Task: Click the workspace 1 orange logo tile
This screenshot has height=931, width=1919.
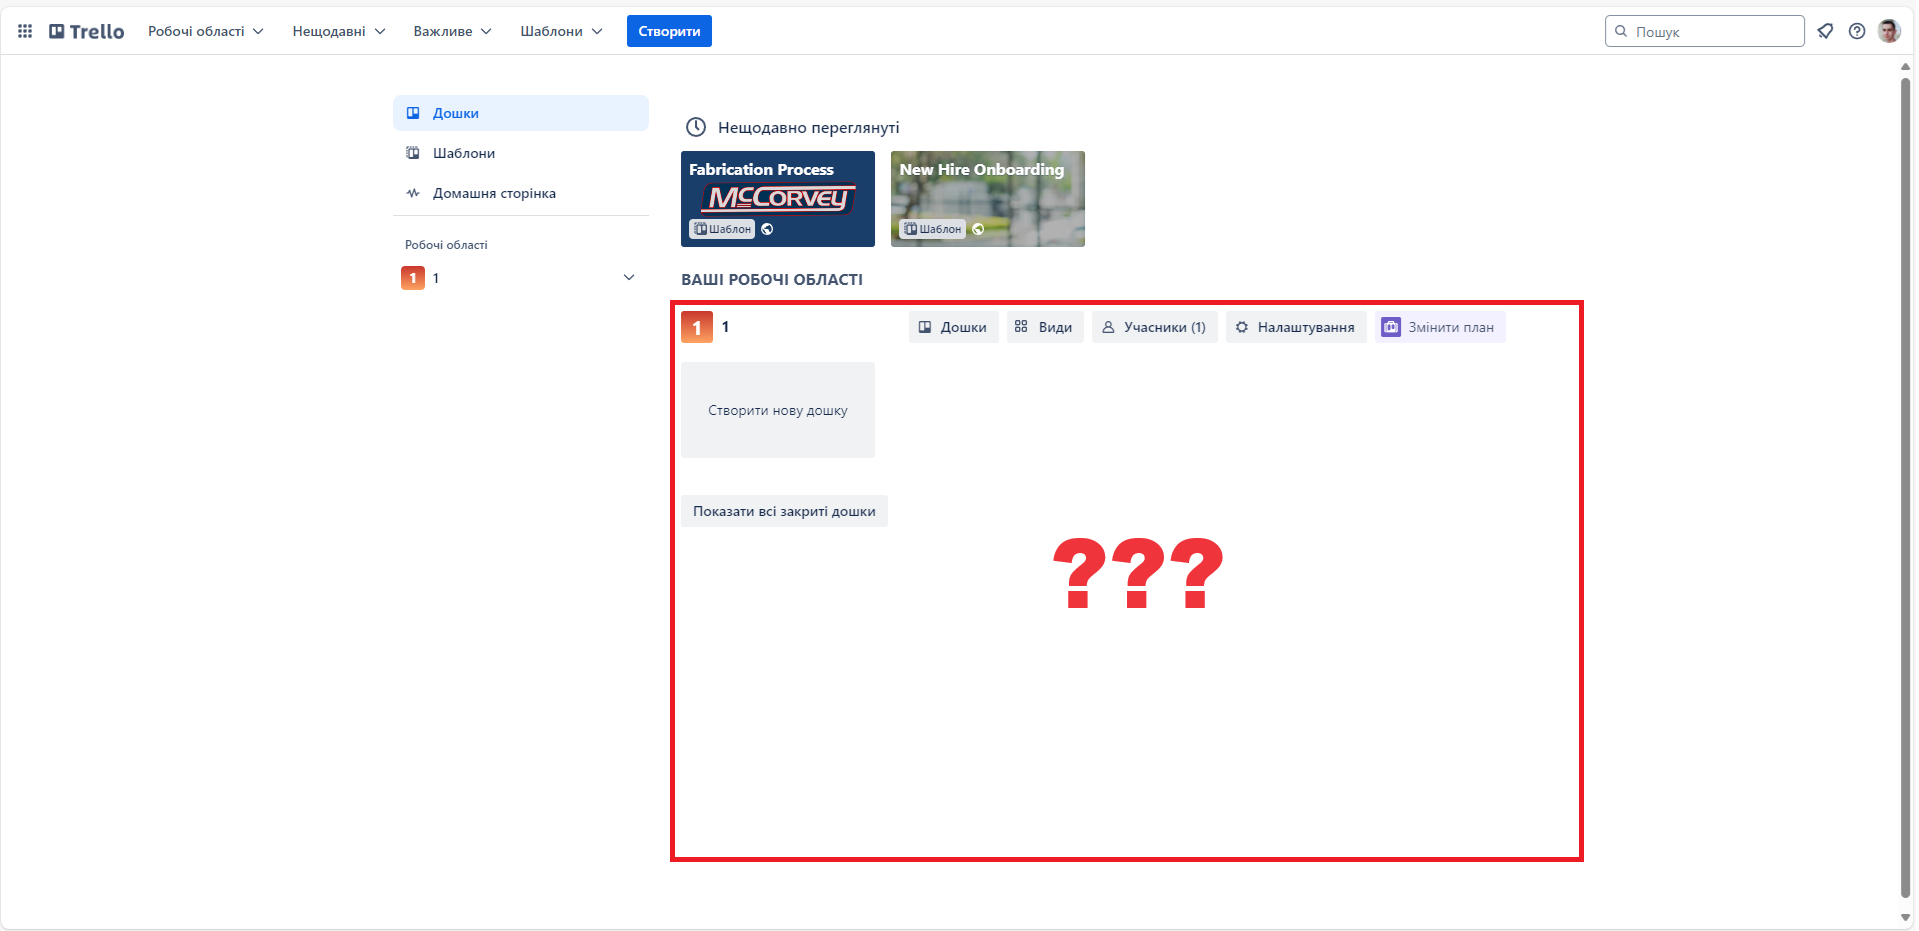Action: pyautogui.click(x=697, y=327)
